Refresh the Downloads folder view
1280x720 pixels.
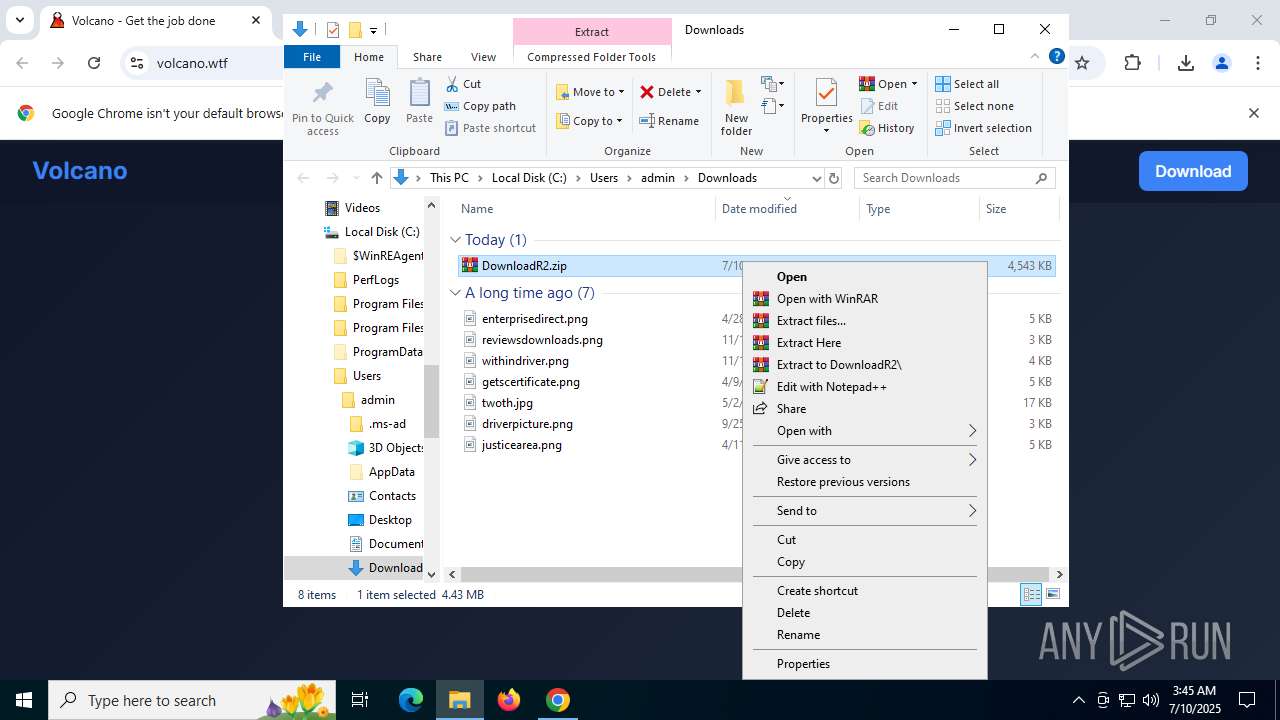coord(834,178)
